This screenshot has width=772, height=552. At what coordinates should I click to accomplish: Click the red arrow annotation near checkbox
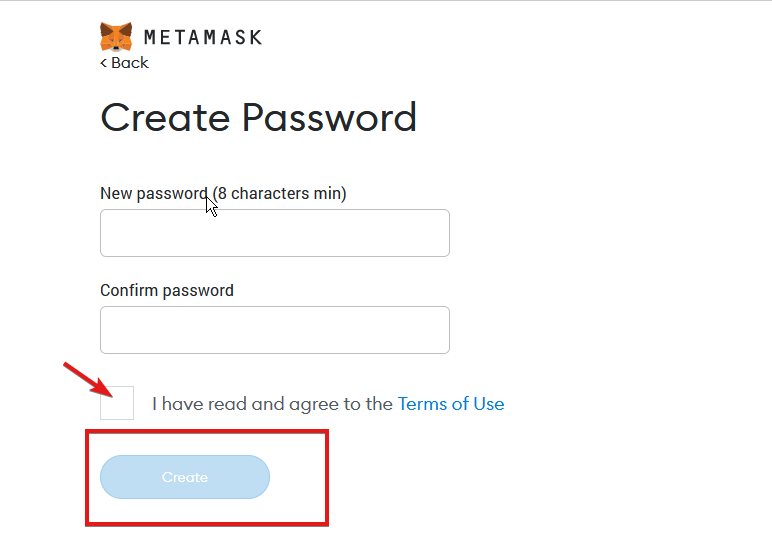(89, 379)
